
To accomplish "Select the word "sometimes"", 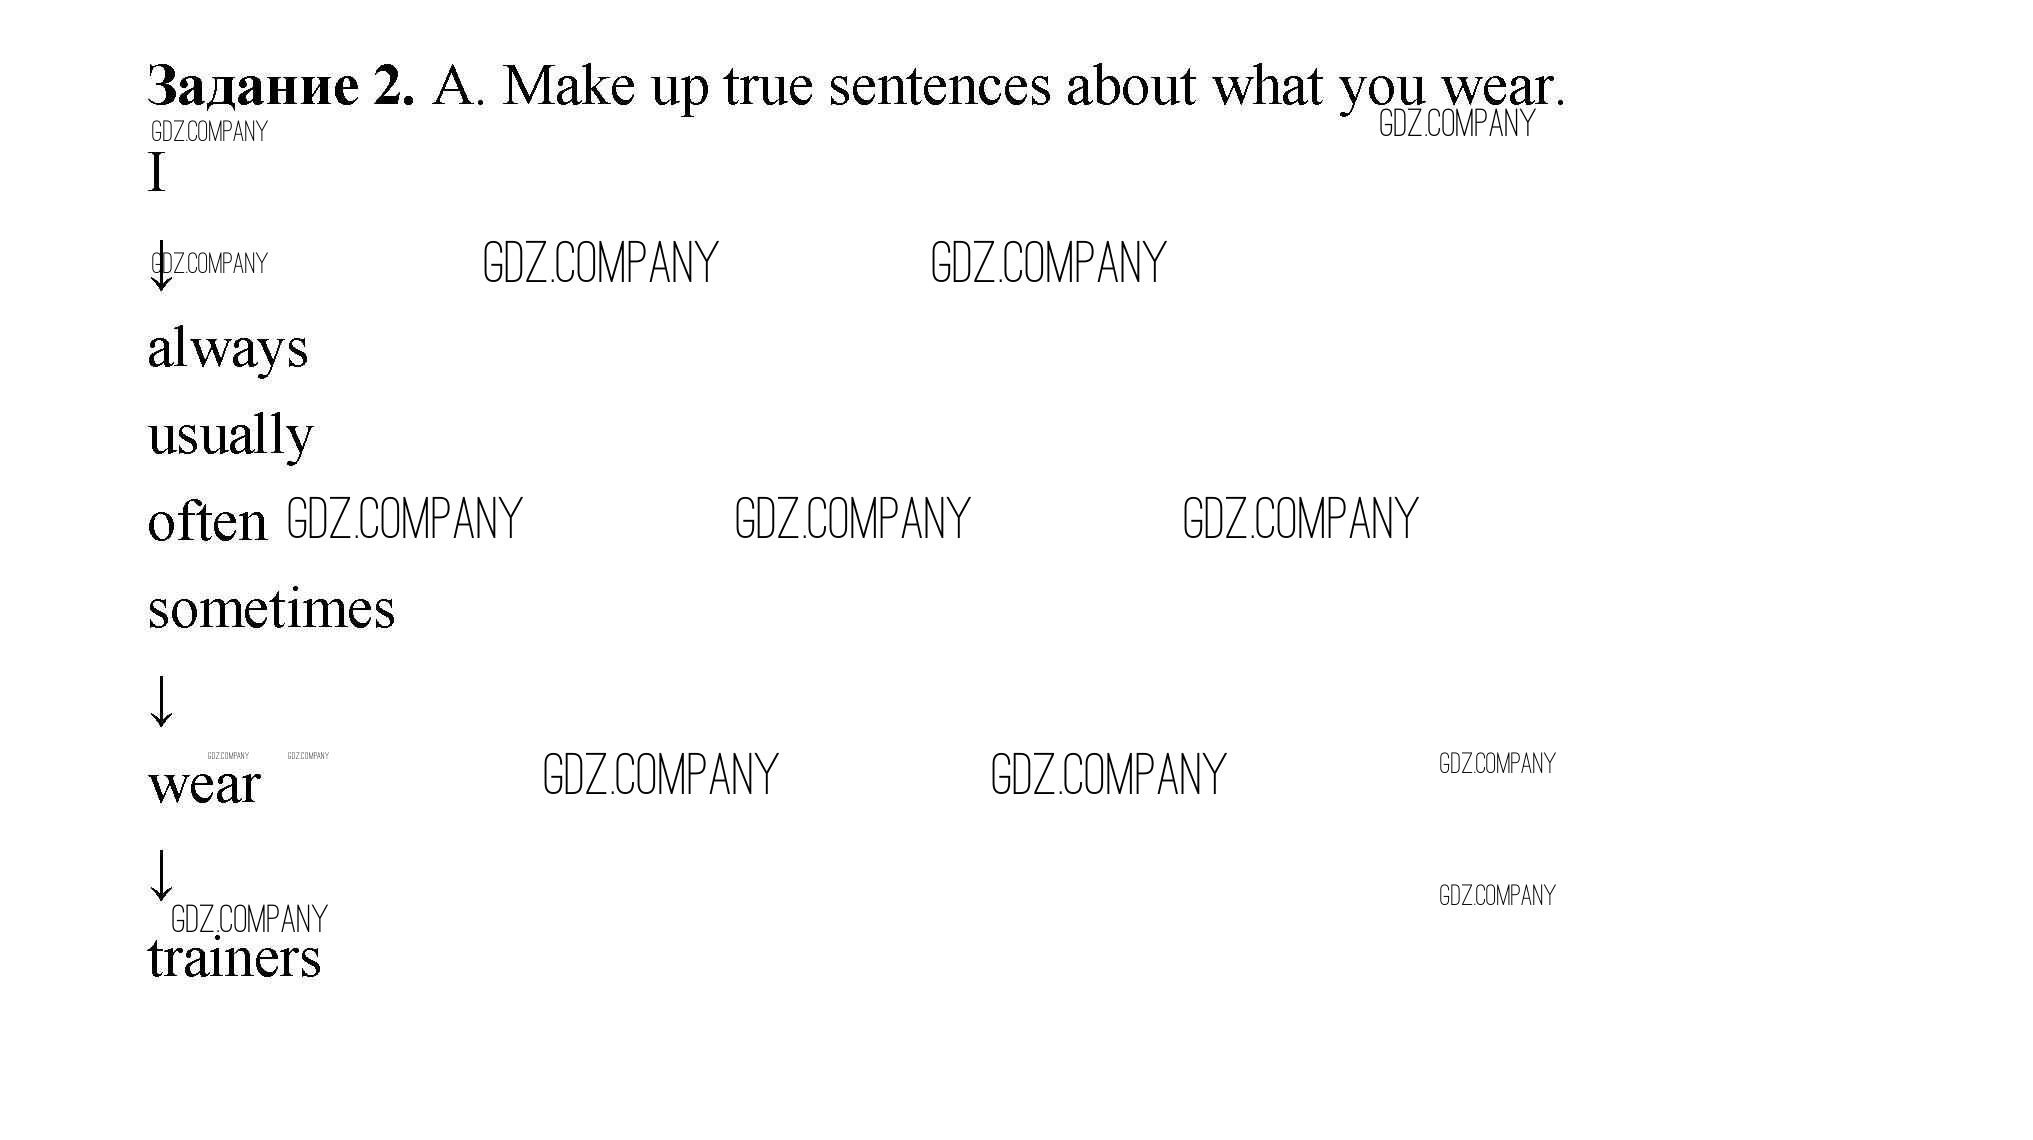I will [271, 609].
